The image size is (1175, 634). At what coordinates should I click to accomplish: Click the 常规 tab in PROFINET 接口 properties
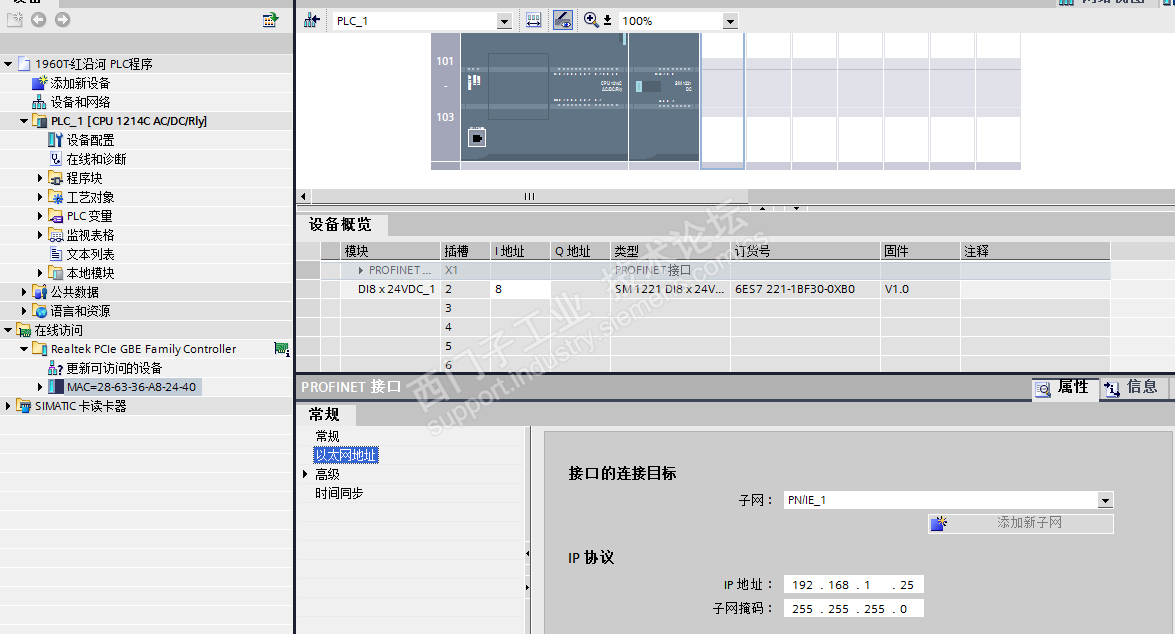tap(326, 414)
